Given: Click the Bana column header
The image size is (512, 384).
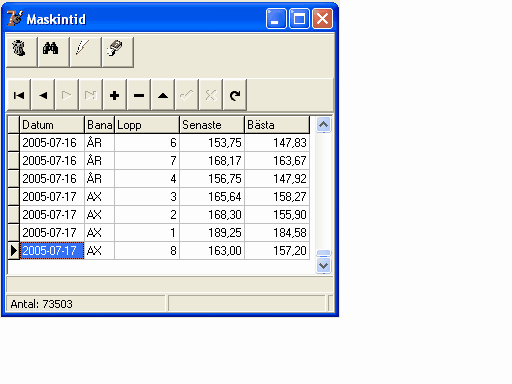Looking at the screenshot, I should 100,125.
